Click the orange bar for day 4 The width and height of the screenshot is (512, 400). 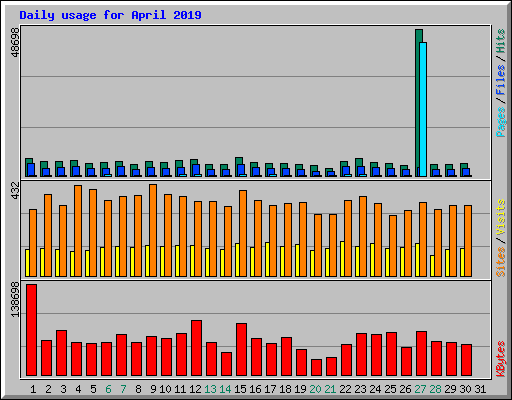click(78, 231)
